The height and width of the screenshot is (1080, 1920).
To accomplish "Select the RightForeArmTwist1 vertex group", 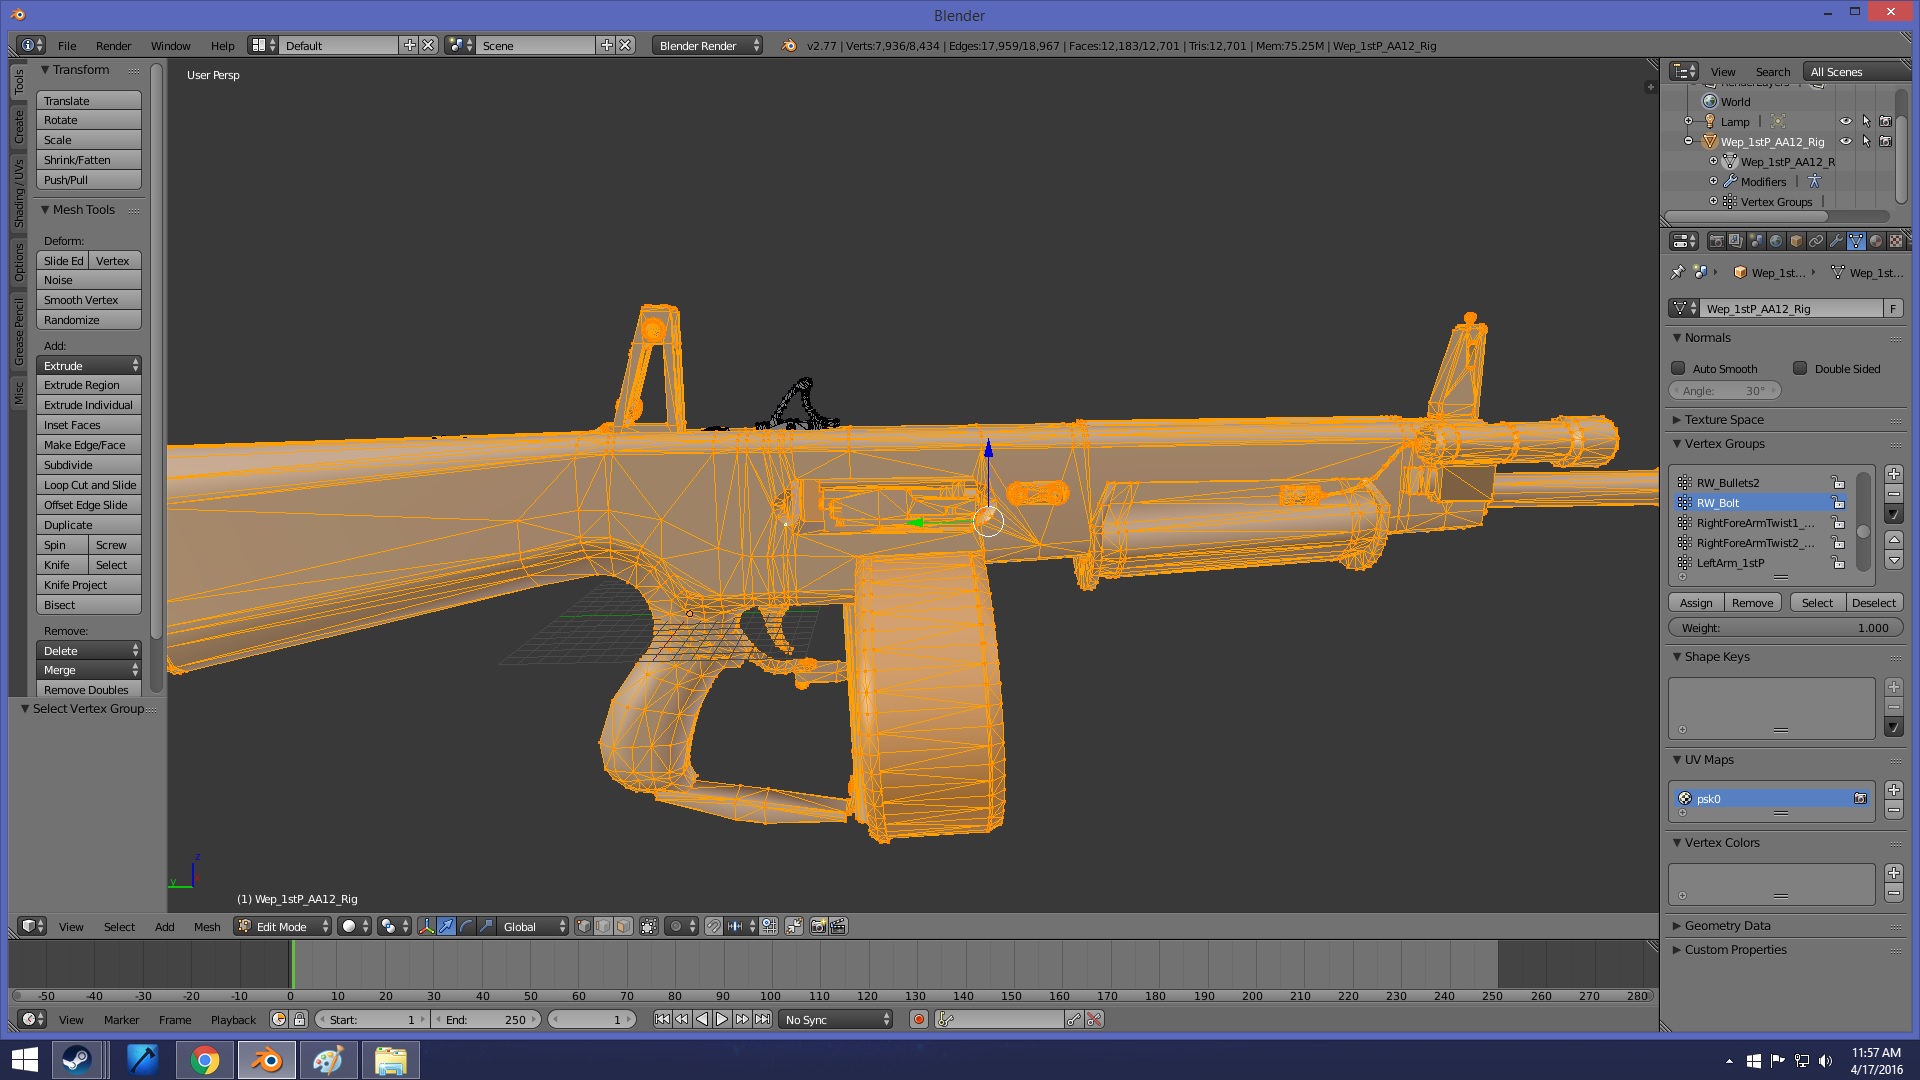I will [x=1755, y=523].
